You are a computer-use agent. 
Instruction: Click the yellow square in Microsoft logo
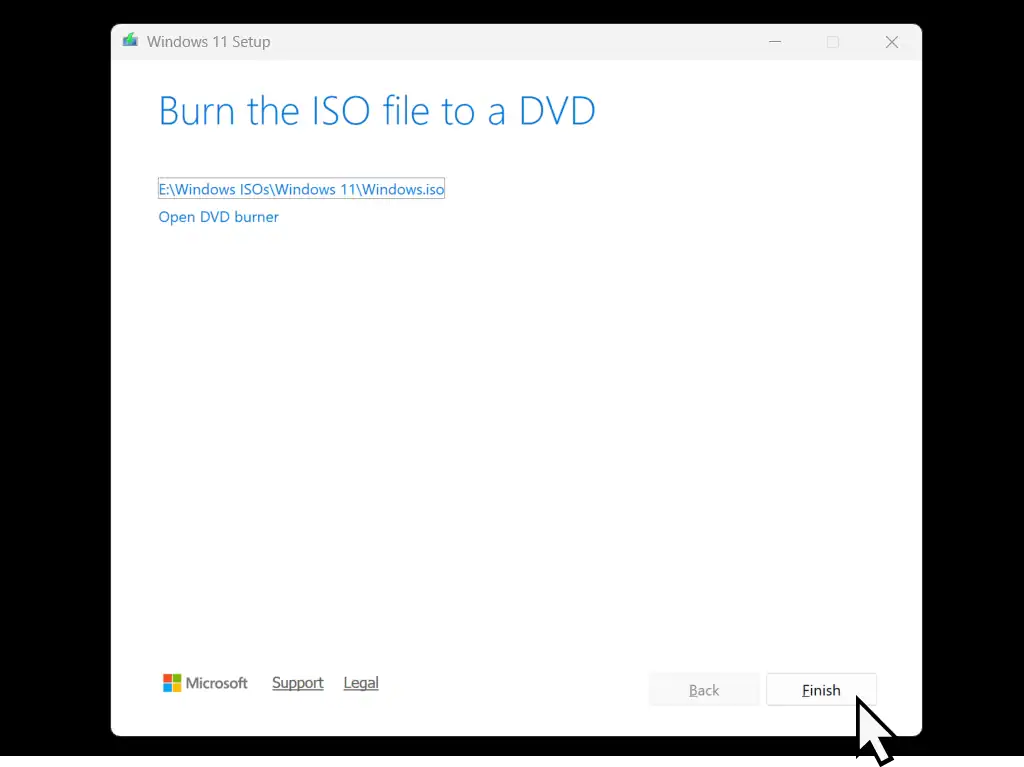(x=177, y=688)
